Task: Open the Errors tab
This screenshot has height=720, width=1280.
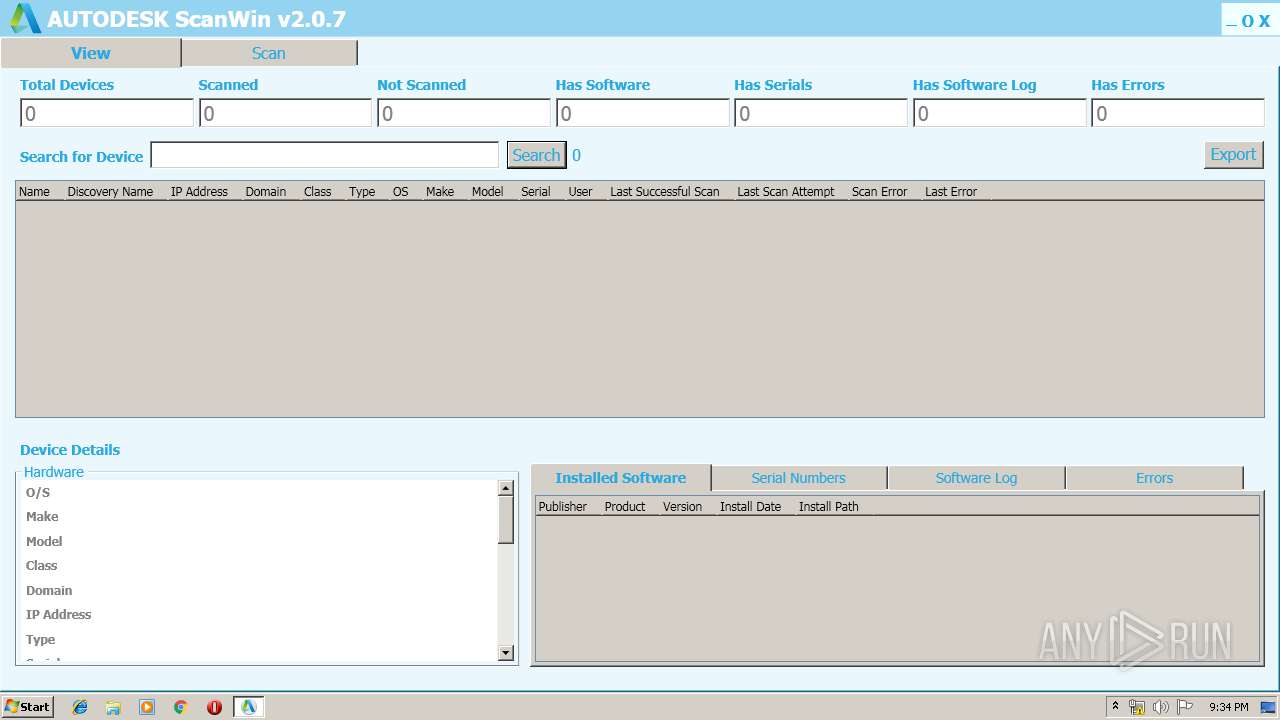Action: tap(1154, 478)
